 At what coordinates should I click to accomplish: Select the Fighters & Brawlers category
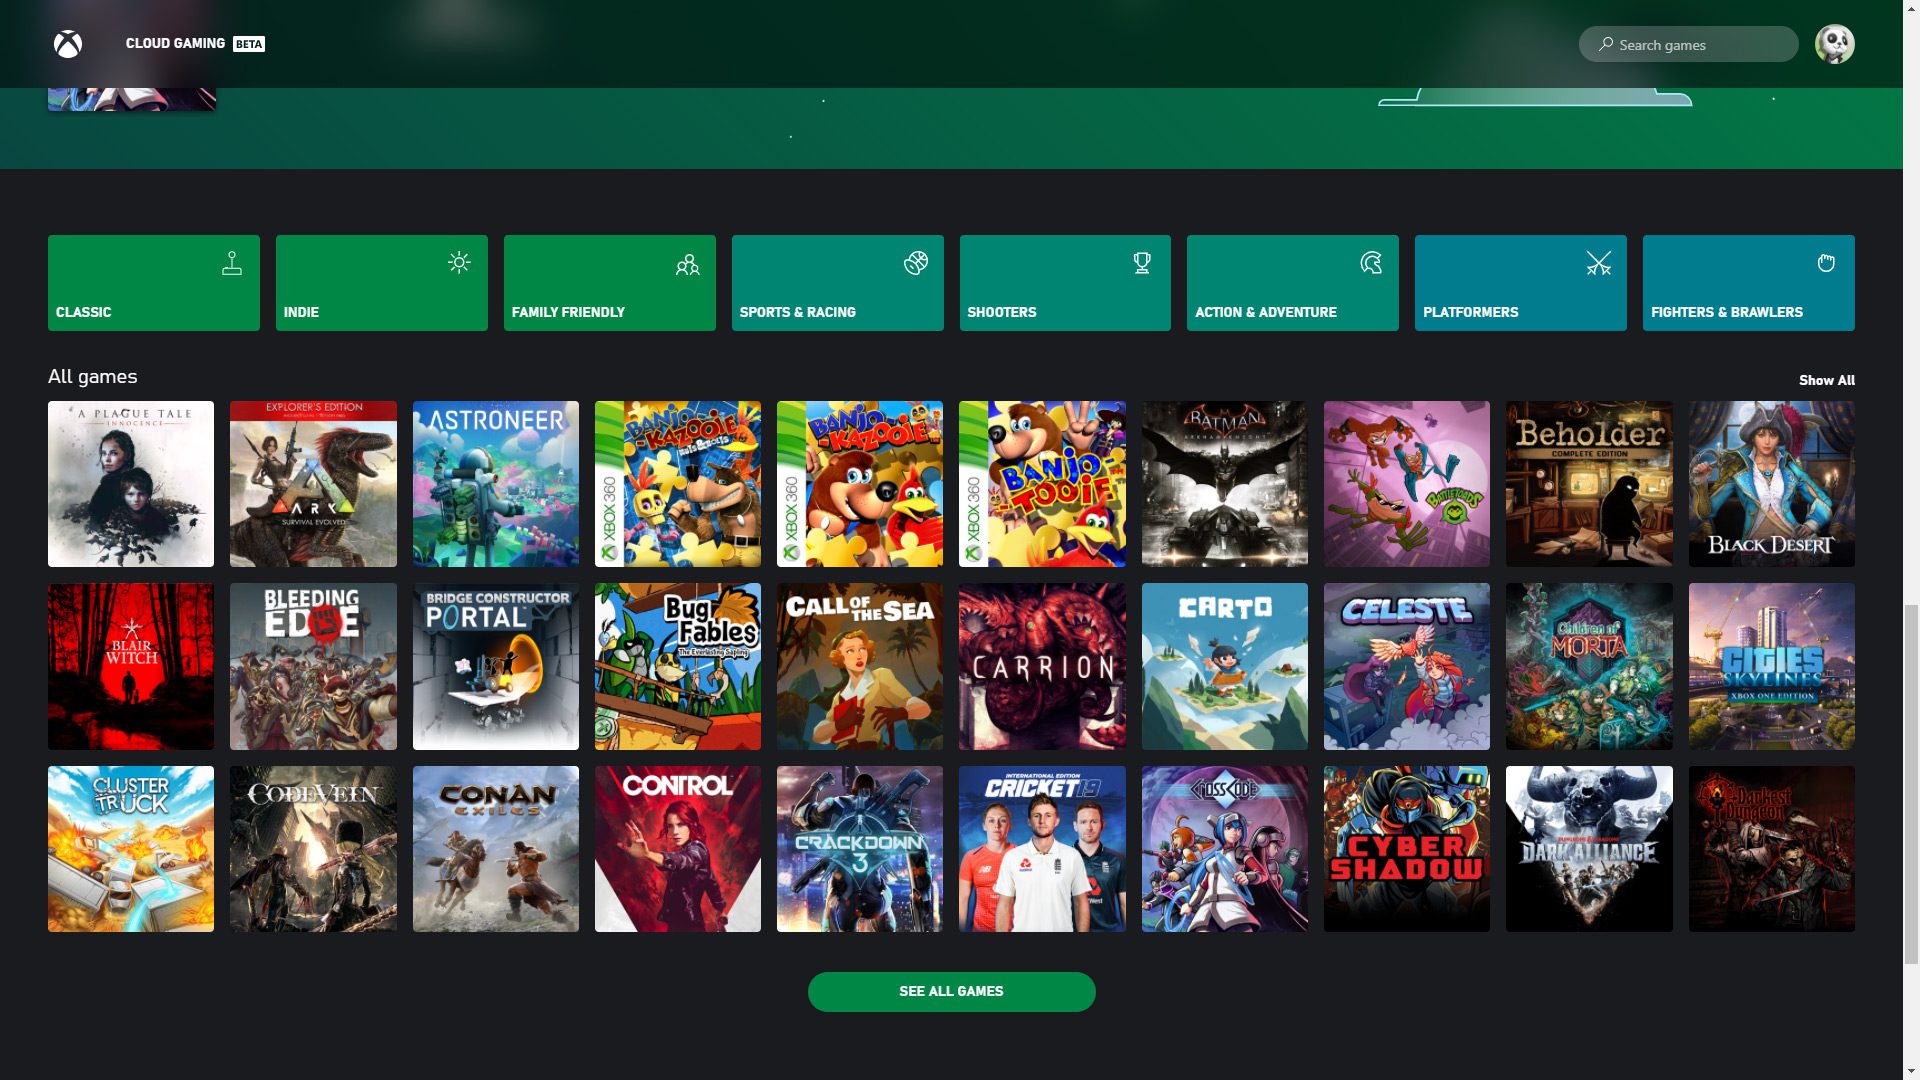pos(1748,283)
